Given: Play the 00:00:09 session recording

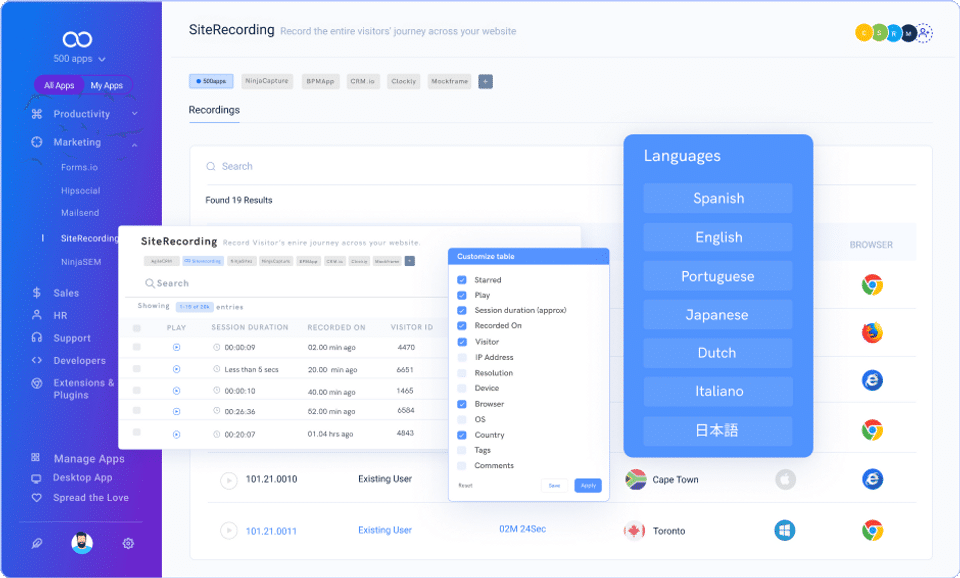Looking at the screenshot, I should (176, 347).
